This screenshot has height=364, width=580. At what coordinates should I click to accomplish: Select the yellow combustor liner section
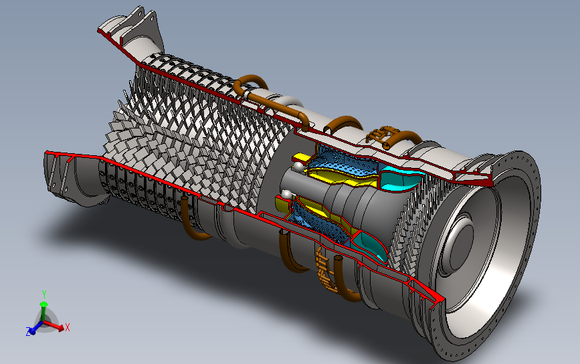[x=342, y=177]
